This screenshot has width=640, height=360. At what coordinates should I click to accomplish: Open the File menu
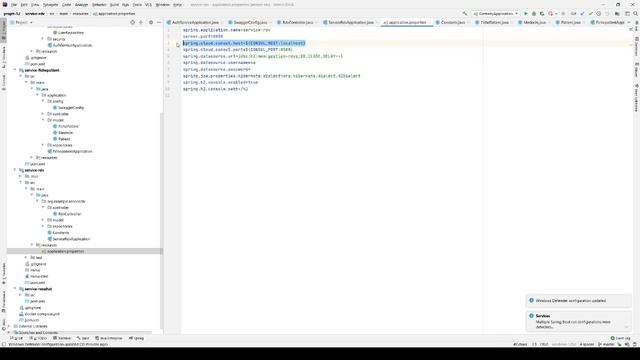14,4
